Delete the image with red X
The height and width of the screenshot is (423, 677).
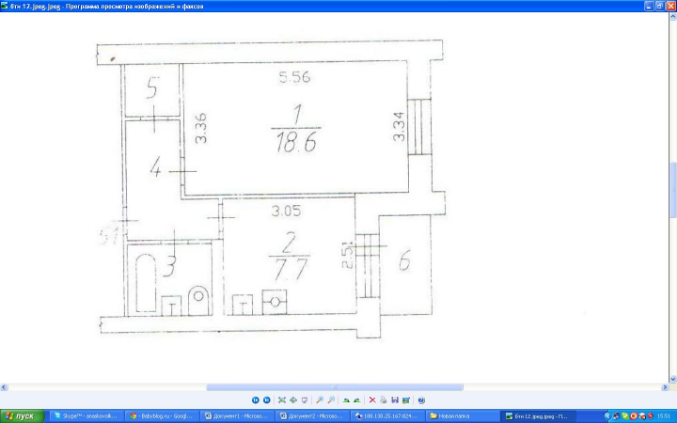coord(372,398)
